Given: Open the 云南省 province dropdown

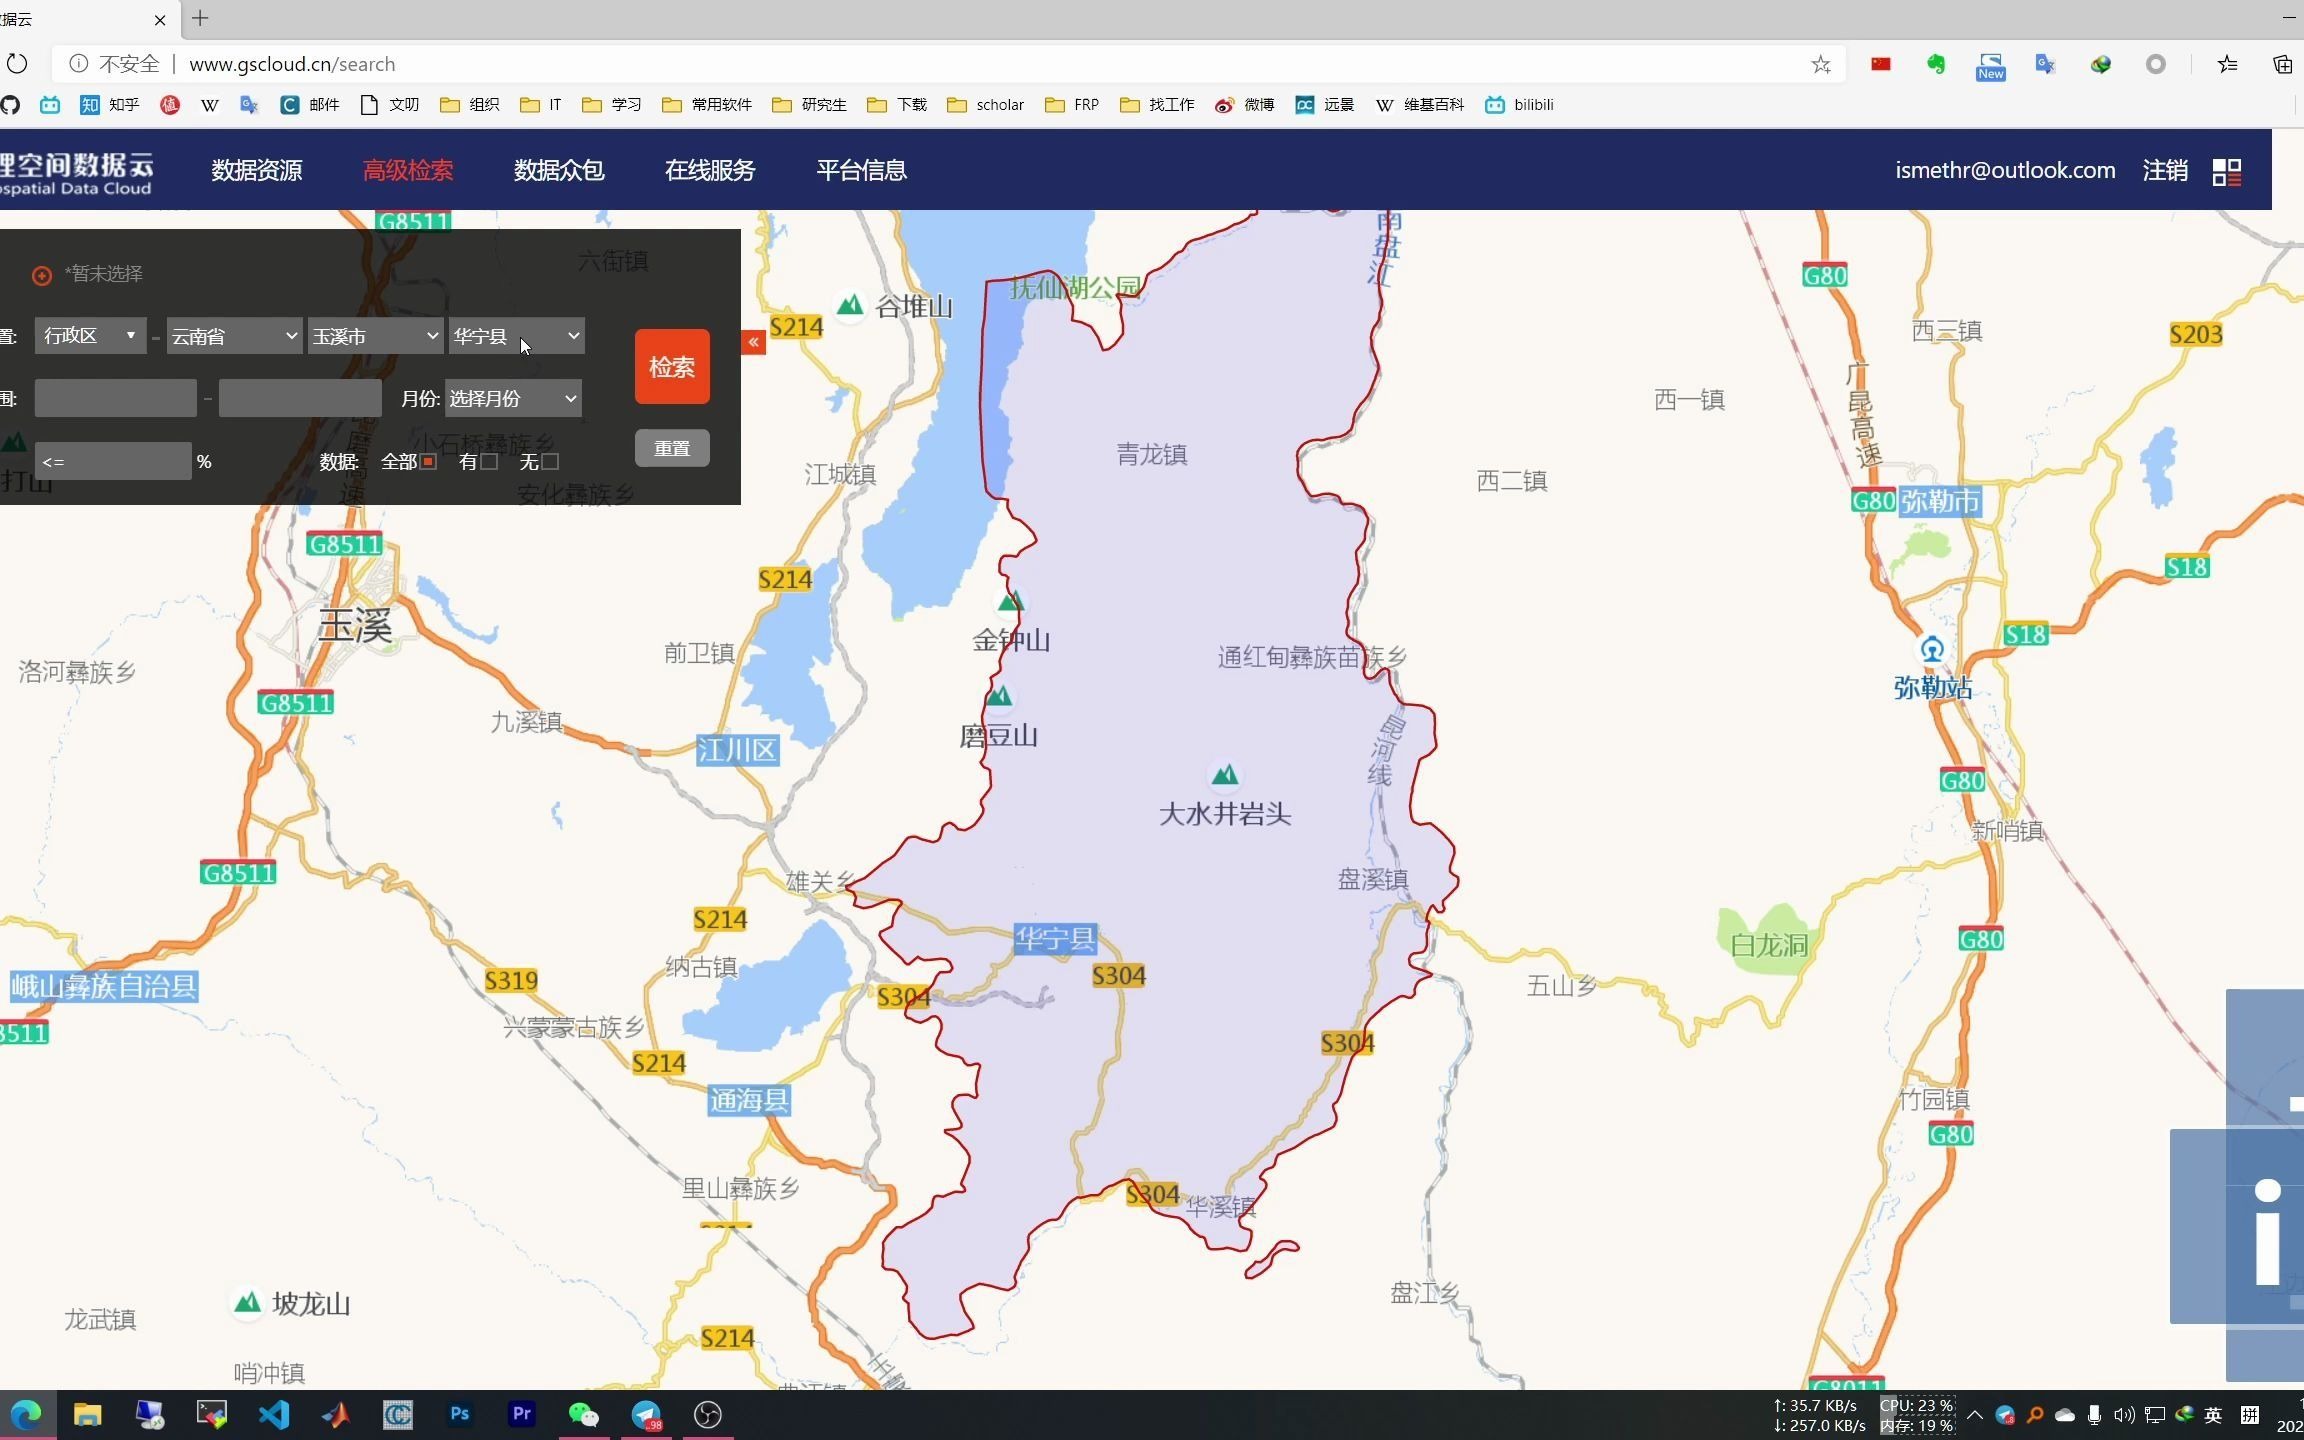Looking at the screenshot, I should tap(234, 336).
